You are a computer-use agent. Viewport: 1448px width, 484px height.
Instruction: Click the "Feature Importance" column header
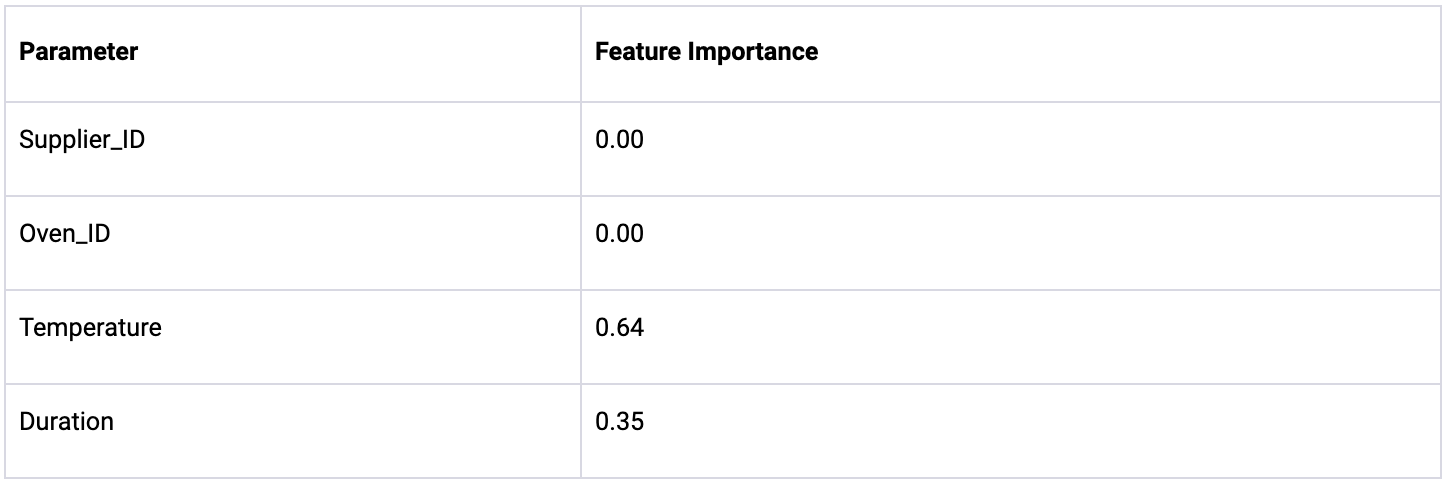pos(706,52)
